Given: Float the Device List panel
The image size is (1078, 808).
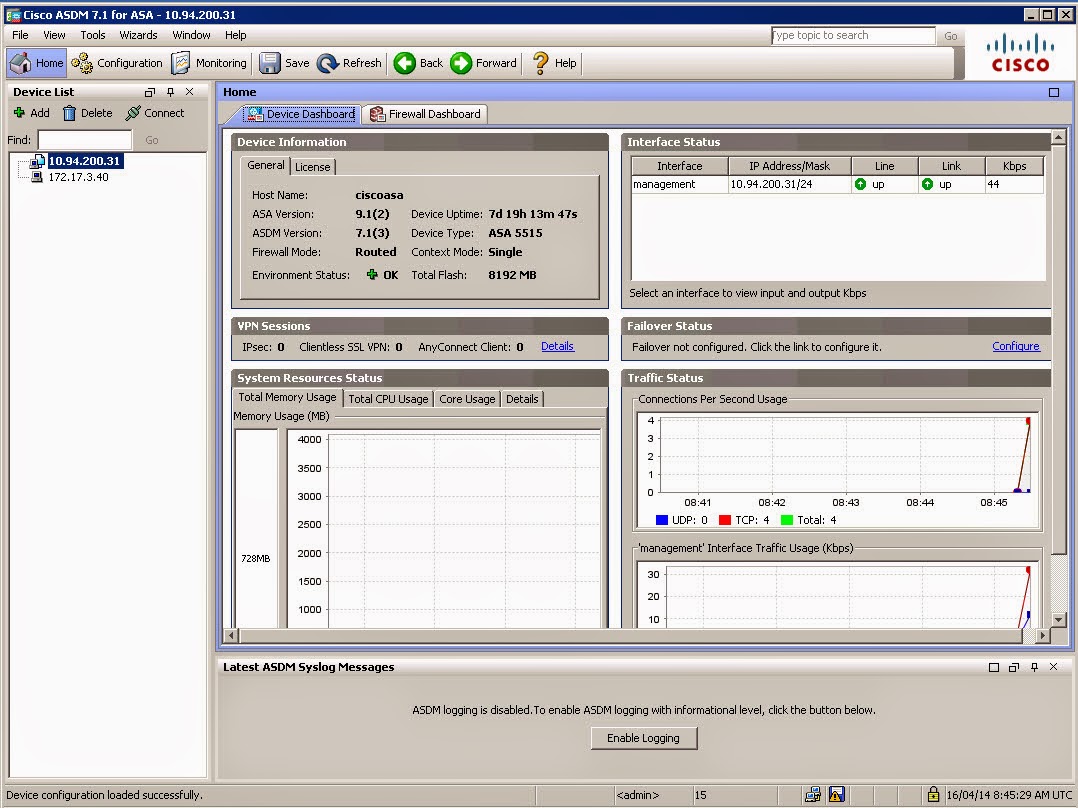Looking at the screenshot, I should (x=149, y=92).
